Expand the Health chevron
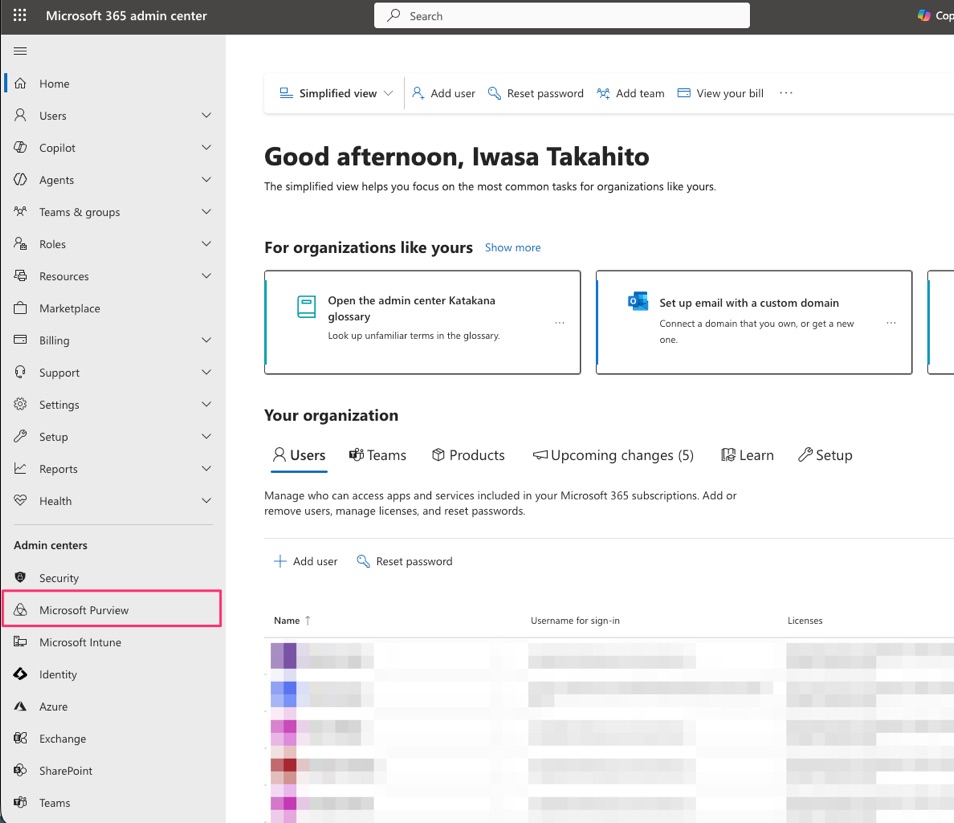Image resolution: width=954 pixels, height=823 pixels. [x=206, y=500]
